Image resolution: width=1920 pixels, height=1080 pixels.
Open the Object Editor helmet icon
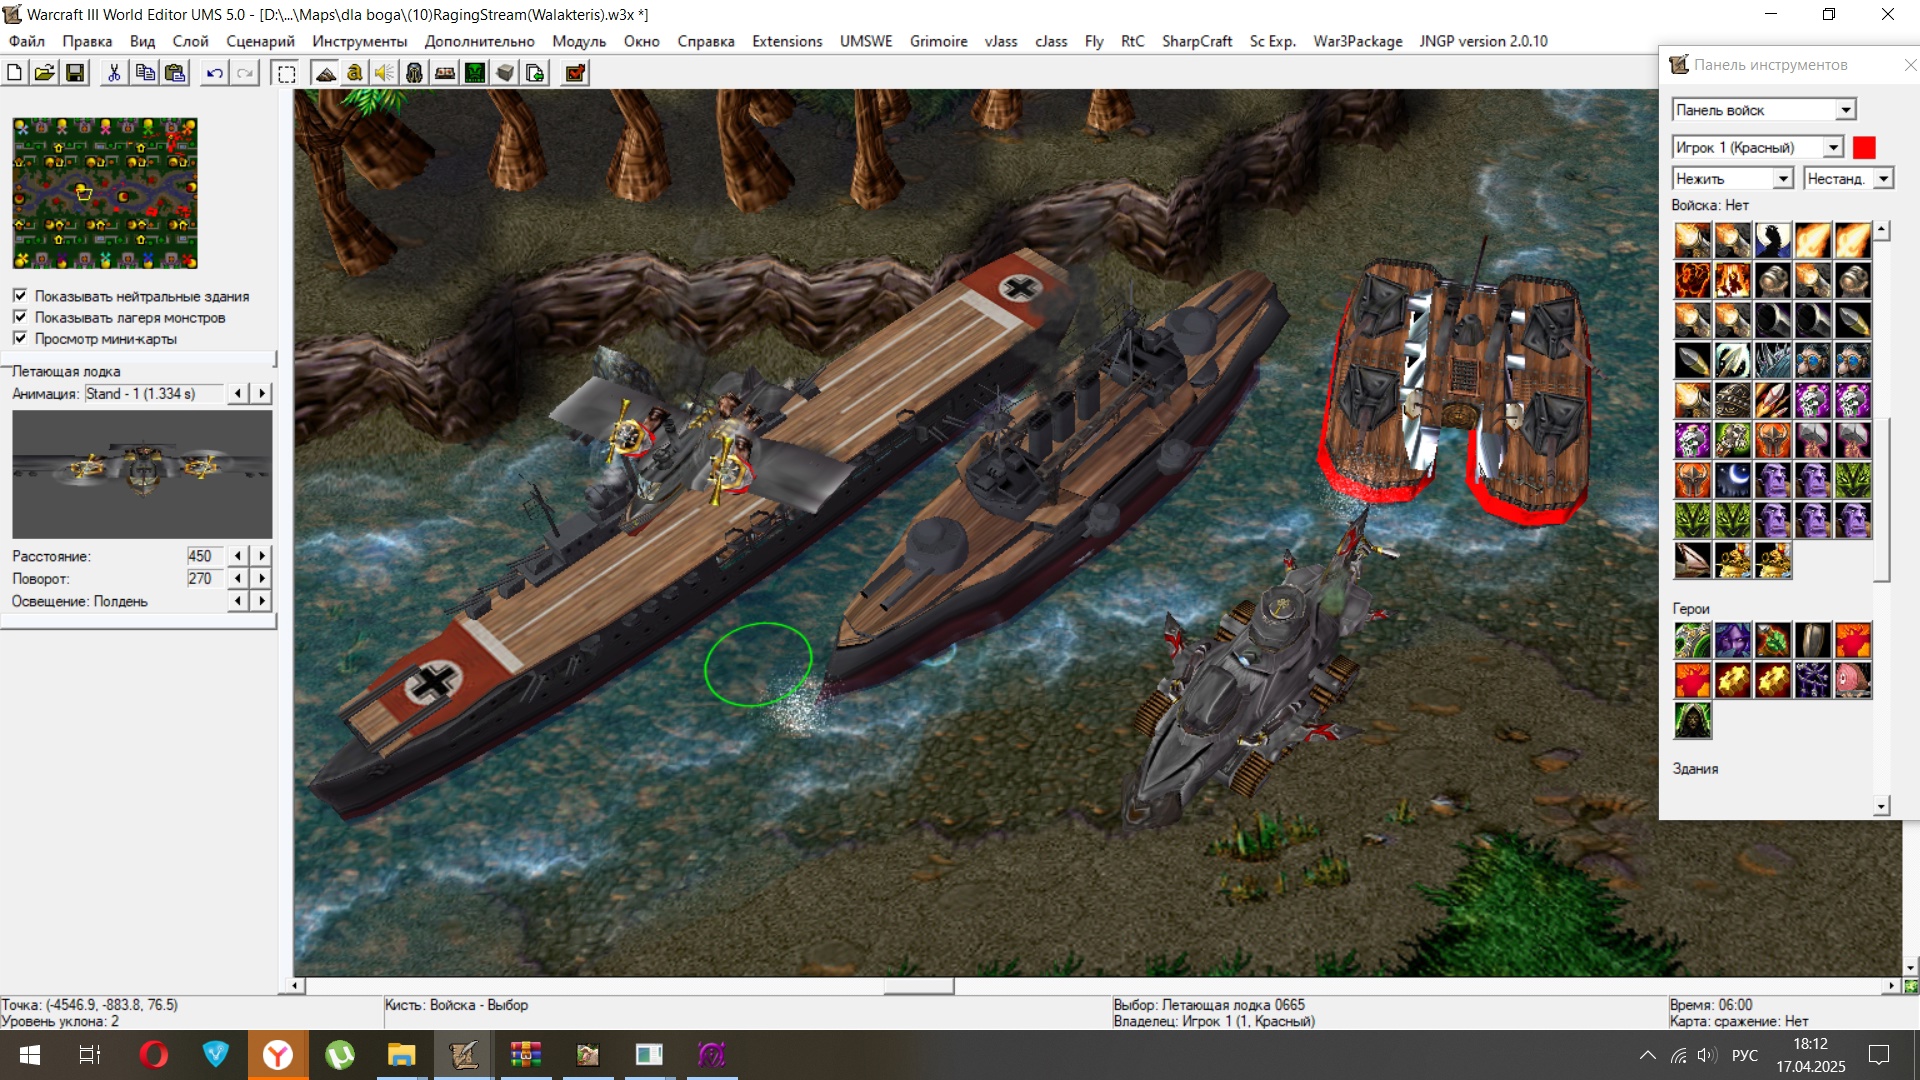click(414, 73)
